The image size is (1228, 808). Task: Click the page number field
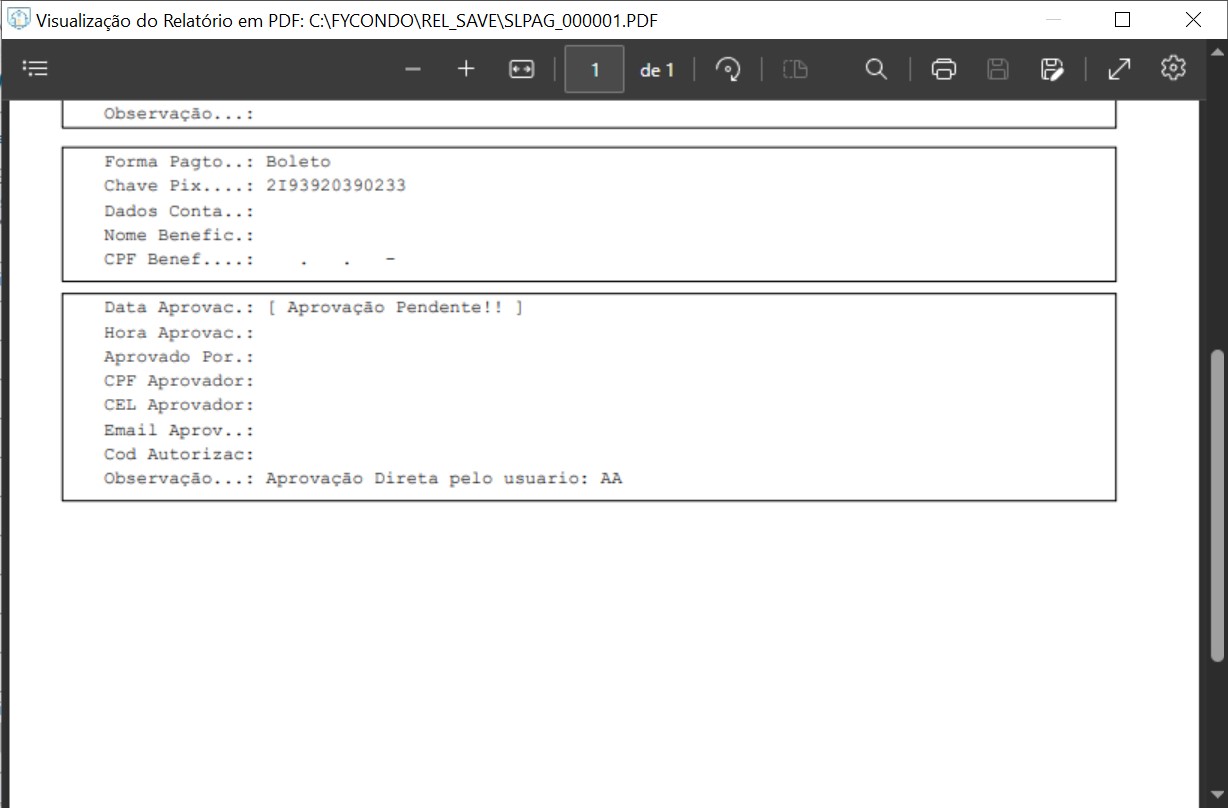click(595, 70)
